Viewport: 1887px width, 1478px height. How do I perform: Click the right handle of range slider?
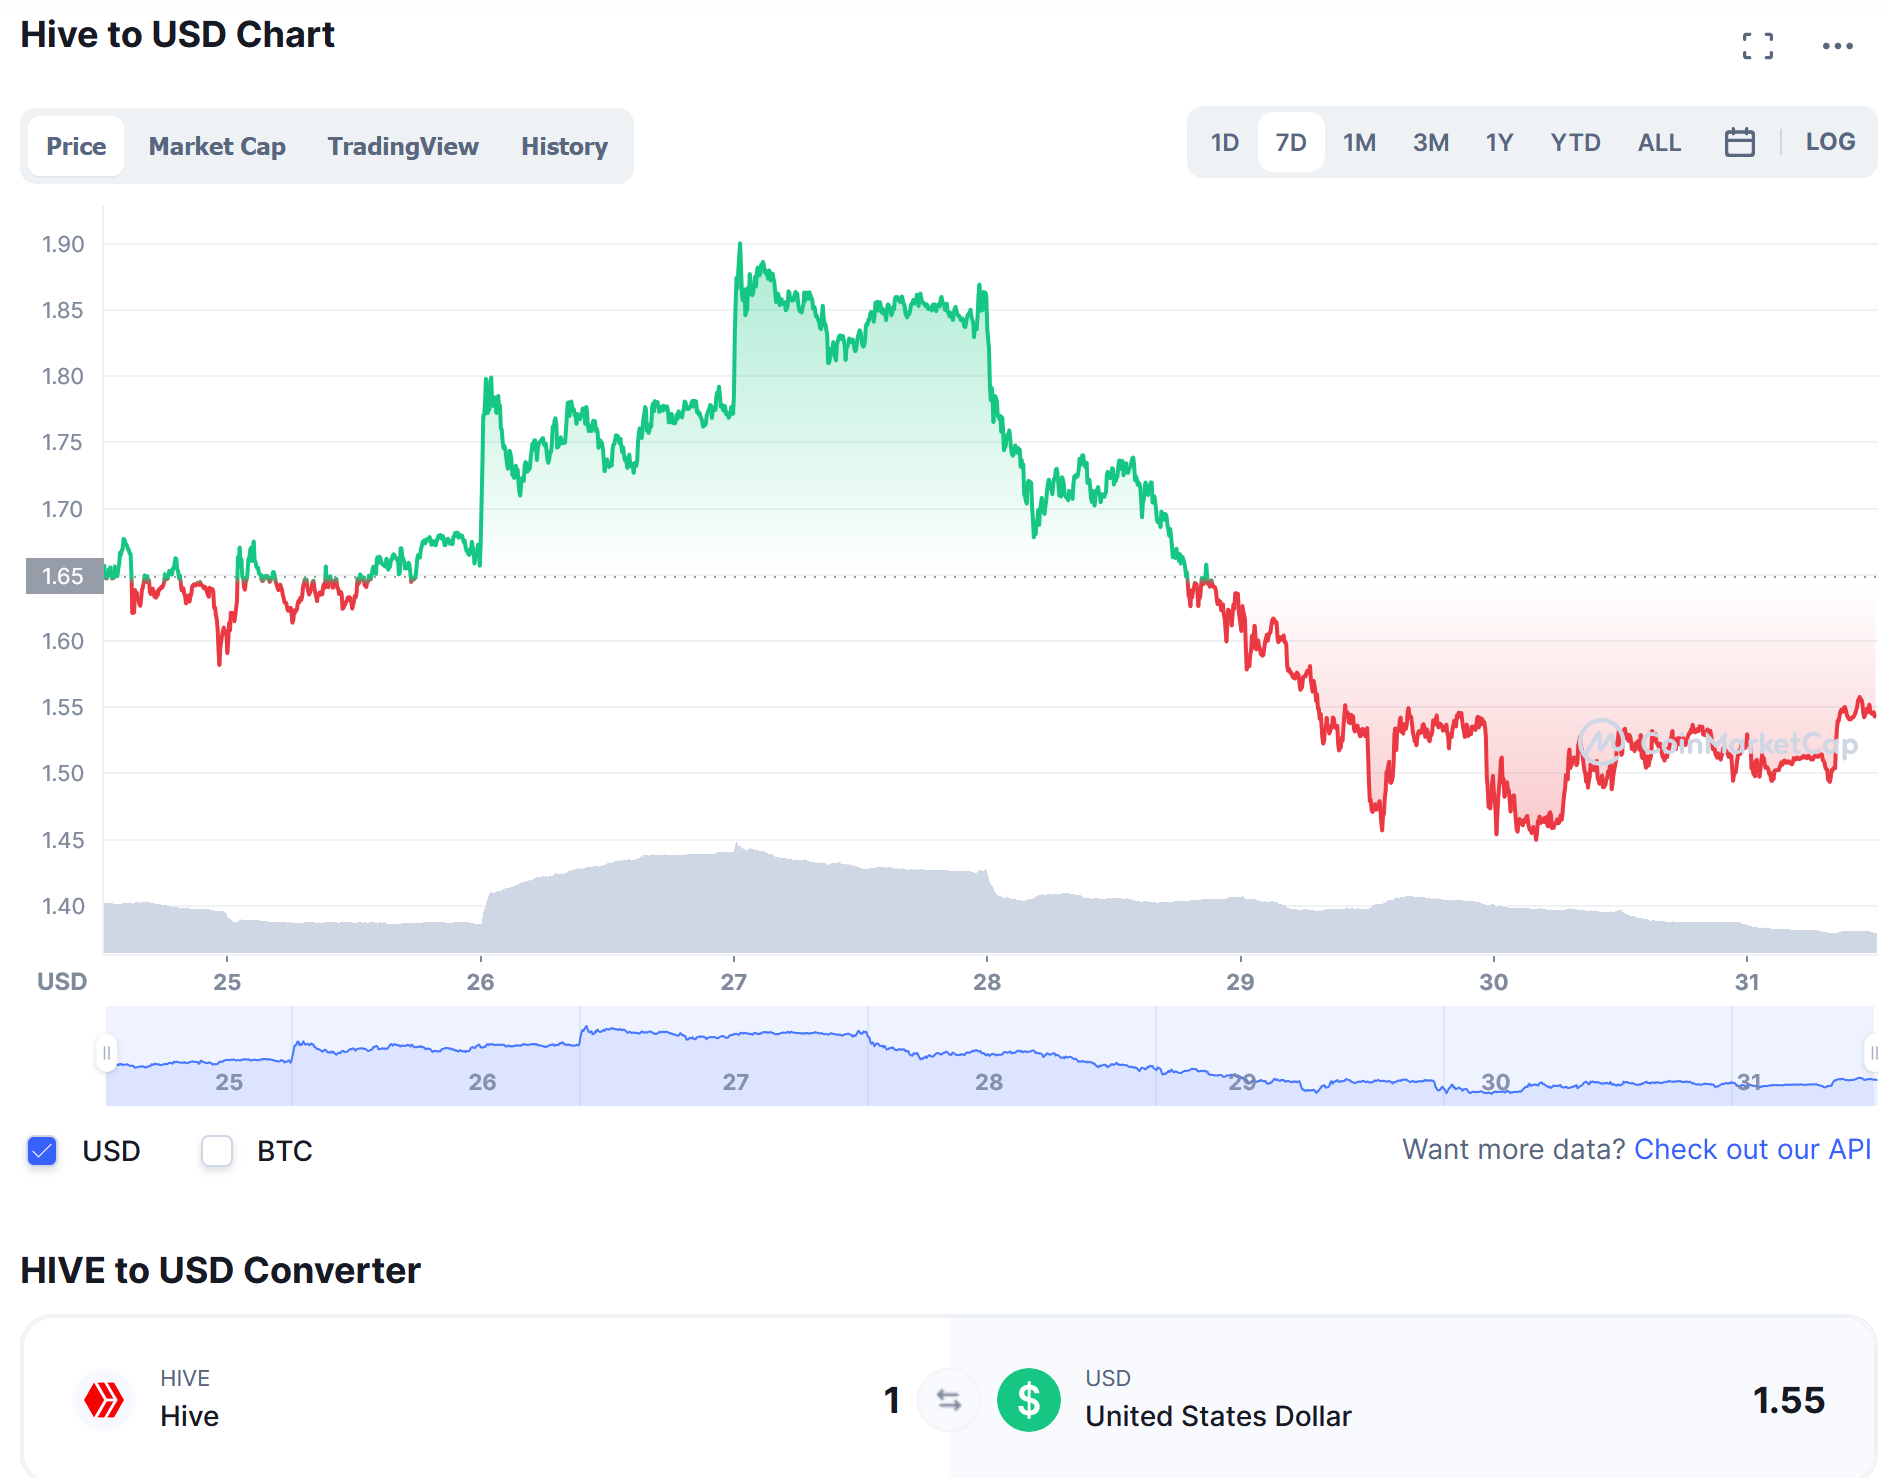(1873, 1053)
